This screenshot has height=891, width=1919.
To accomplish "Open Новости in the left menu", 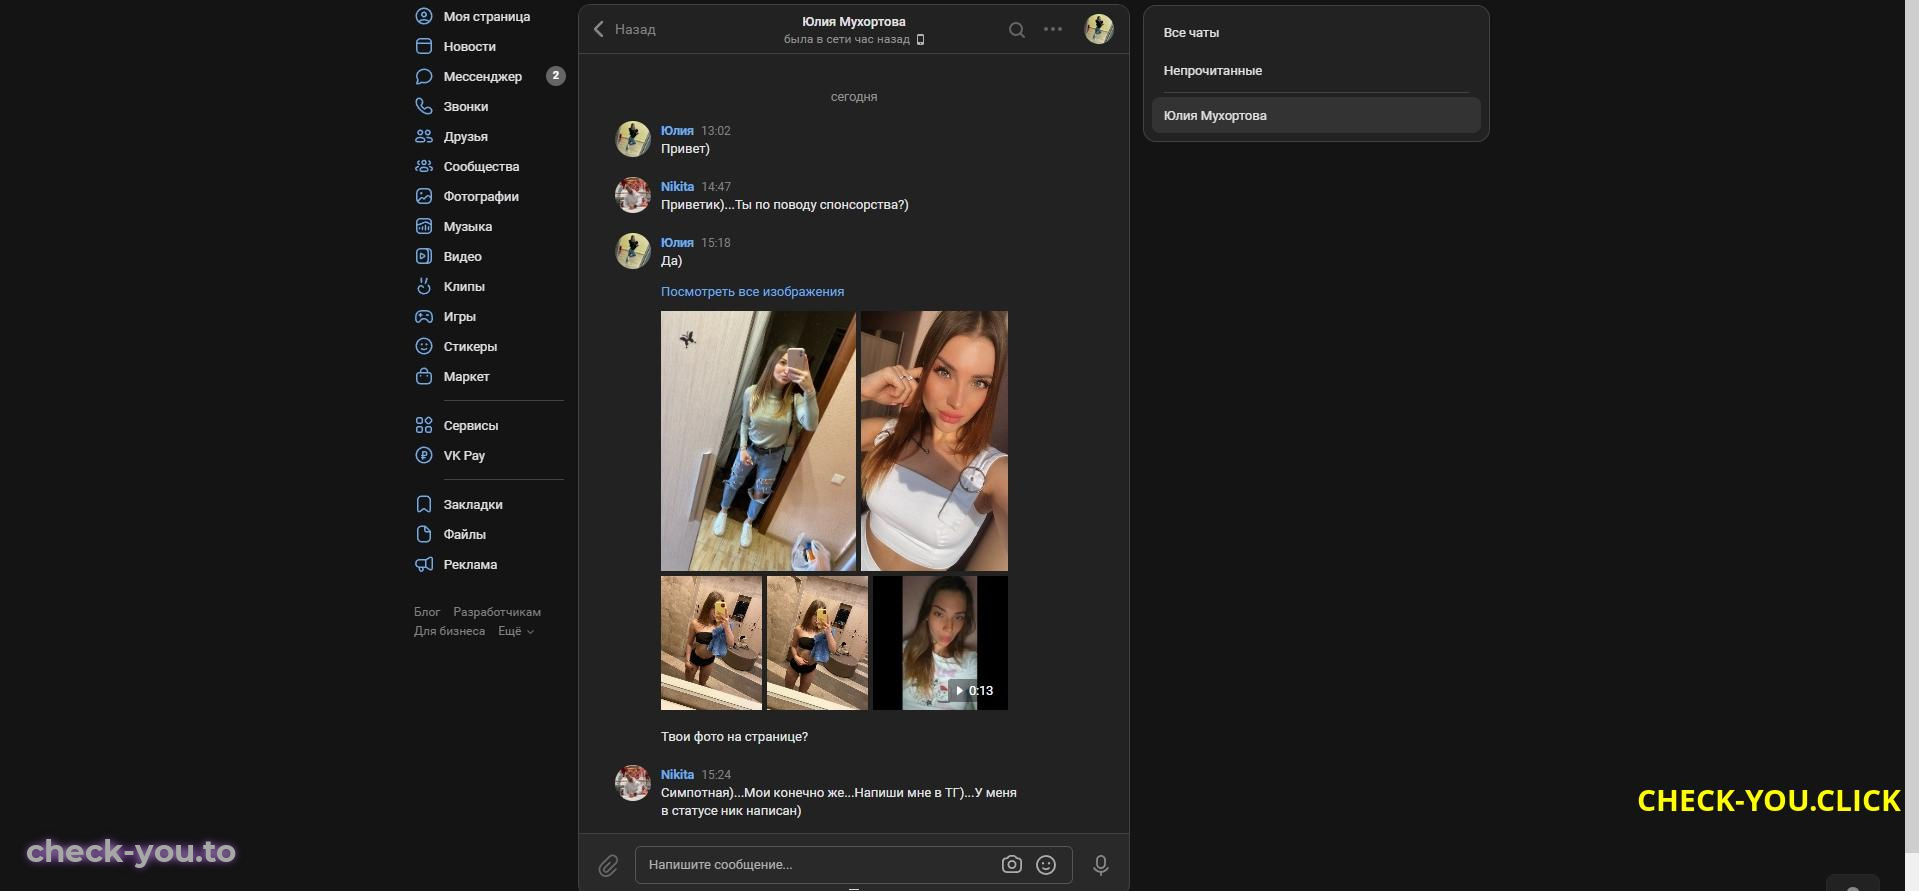I will tap(470, 46).
